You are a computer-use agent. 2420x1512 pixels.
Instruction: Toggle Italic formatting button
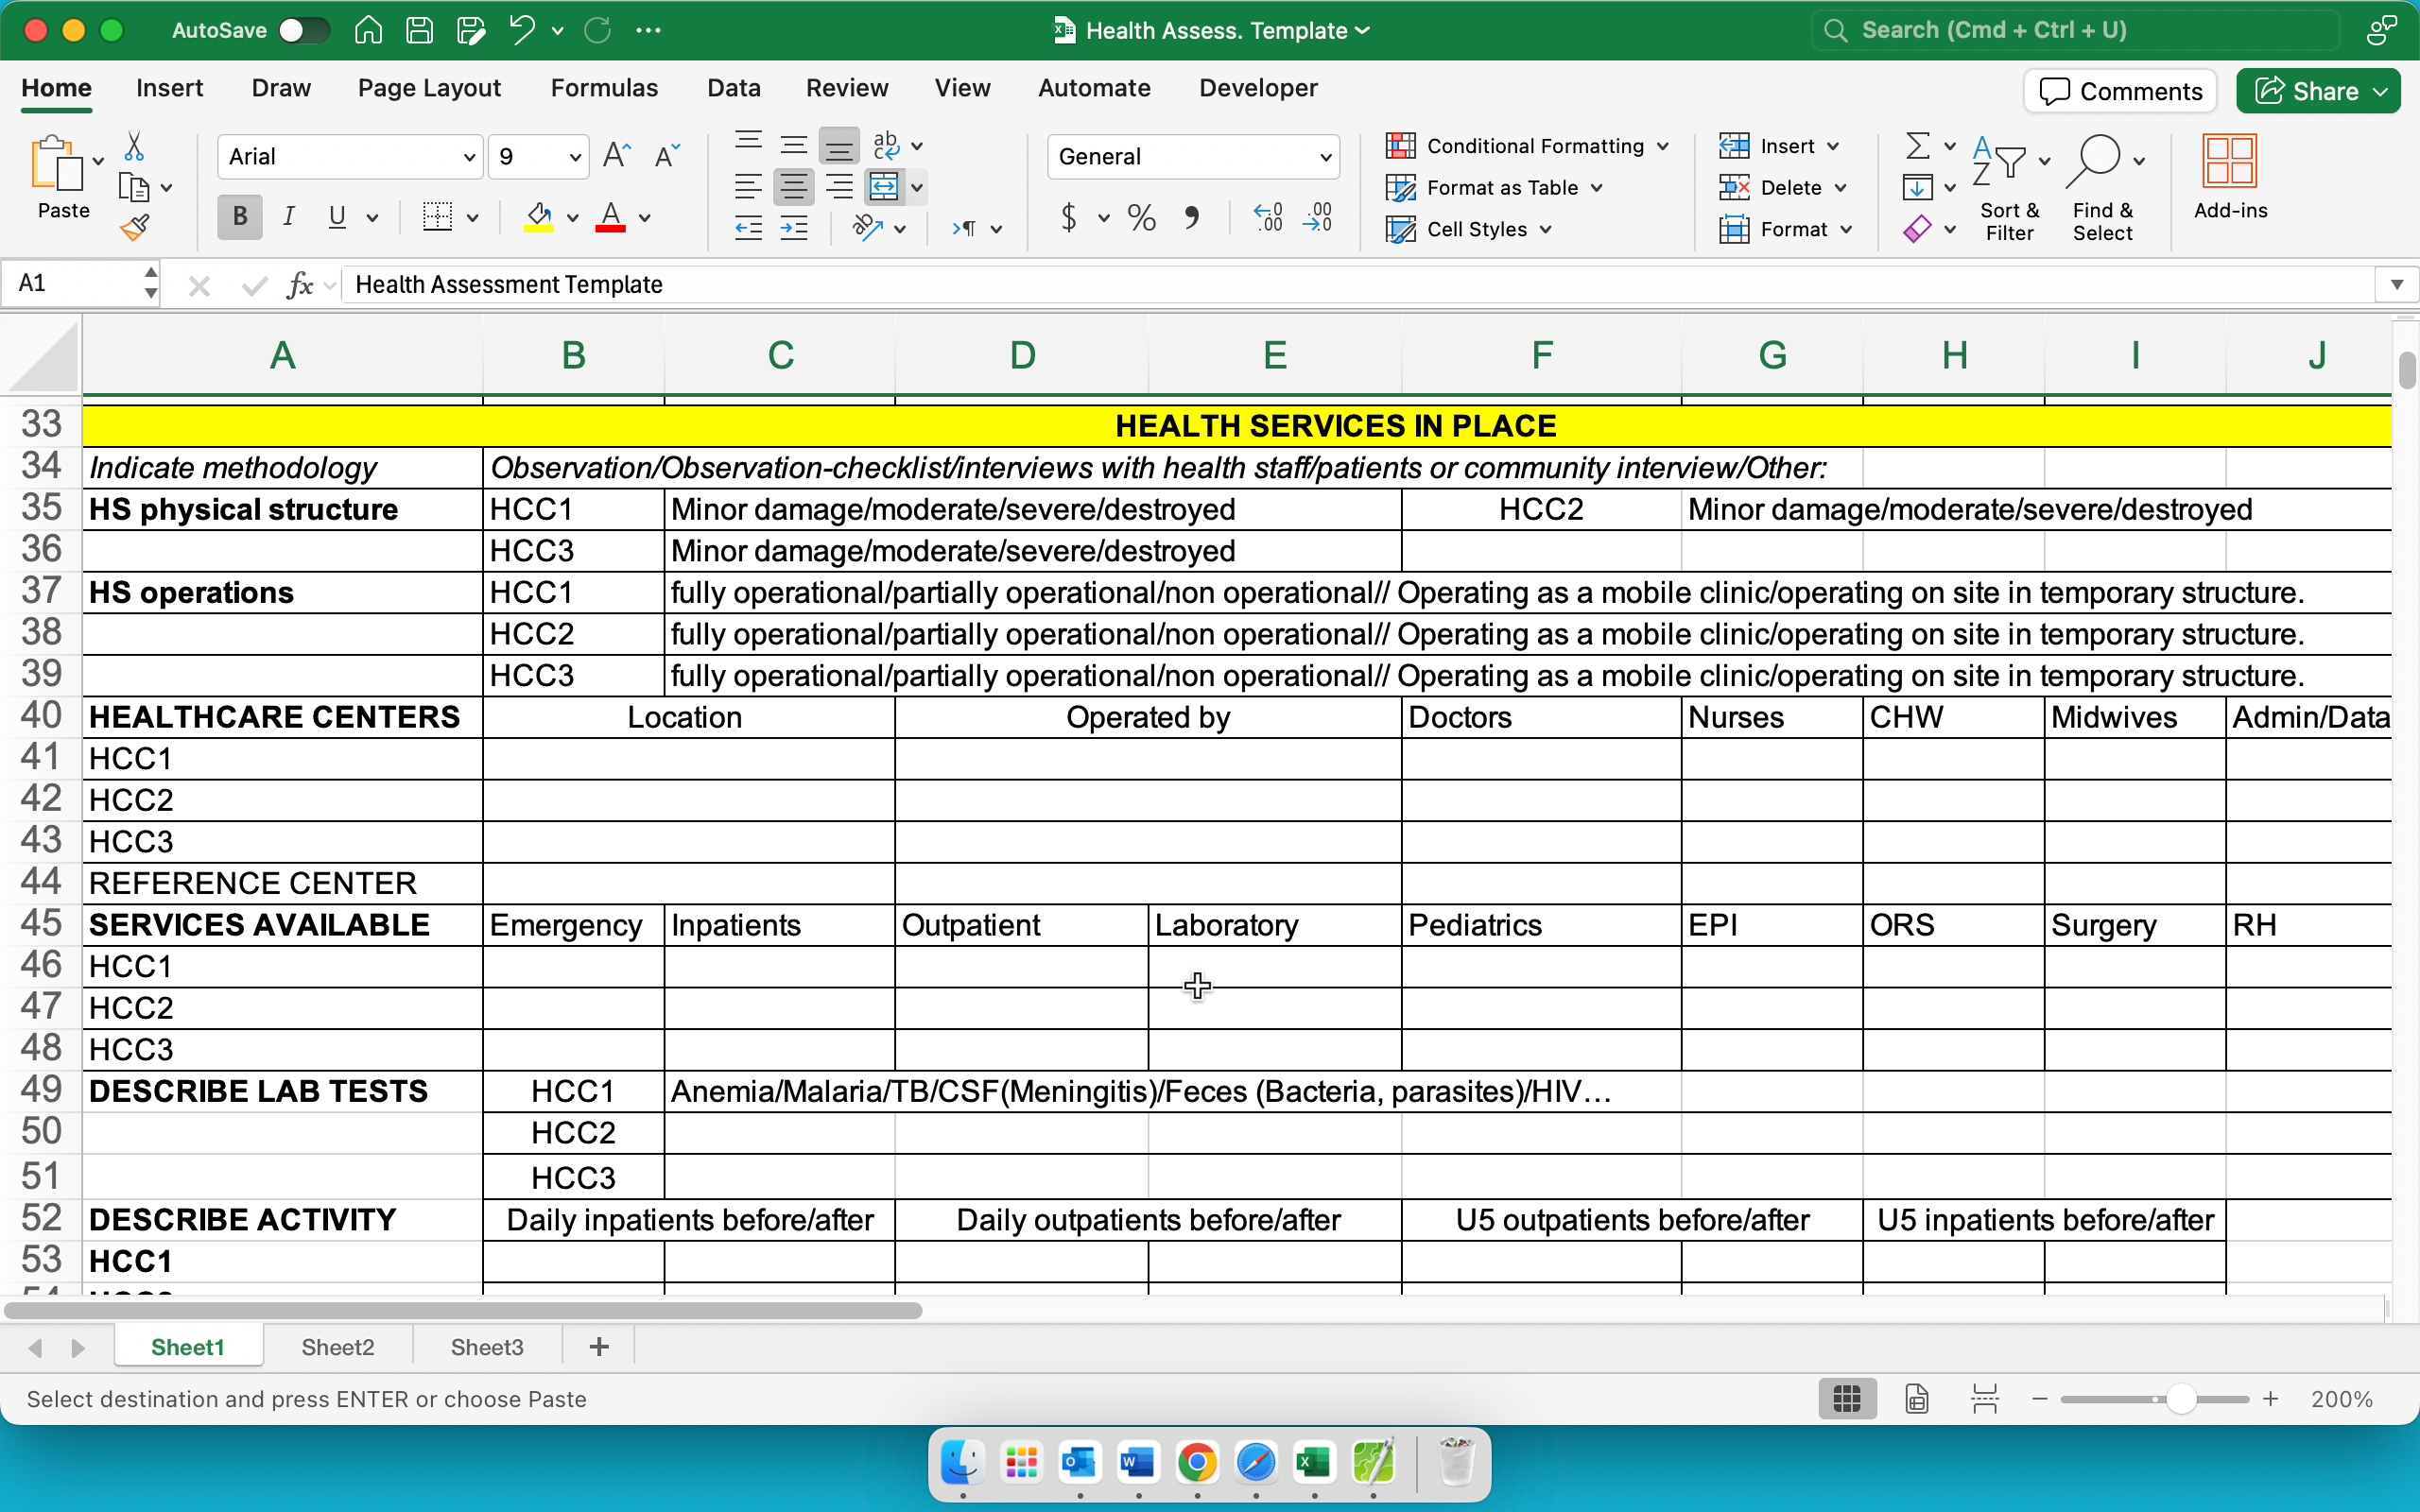pos(289,217)
